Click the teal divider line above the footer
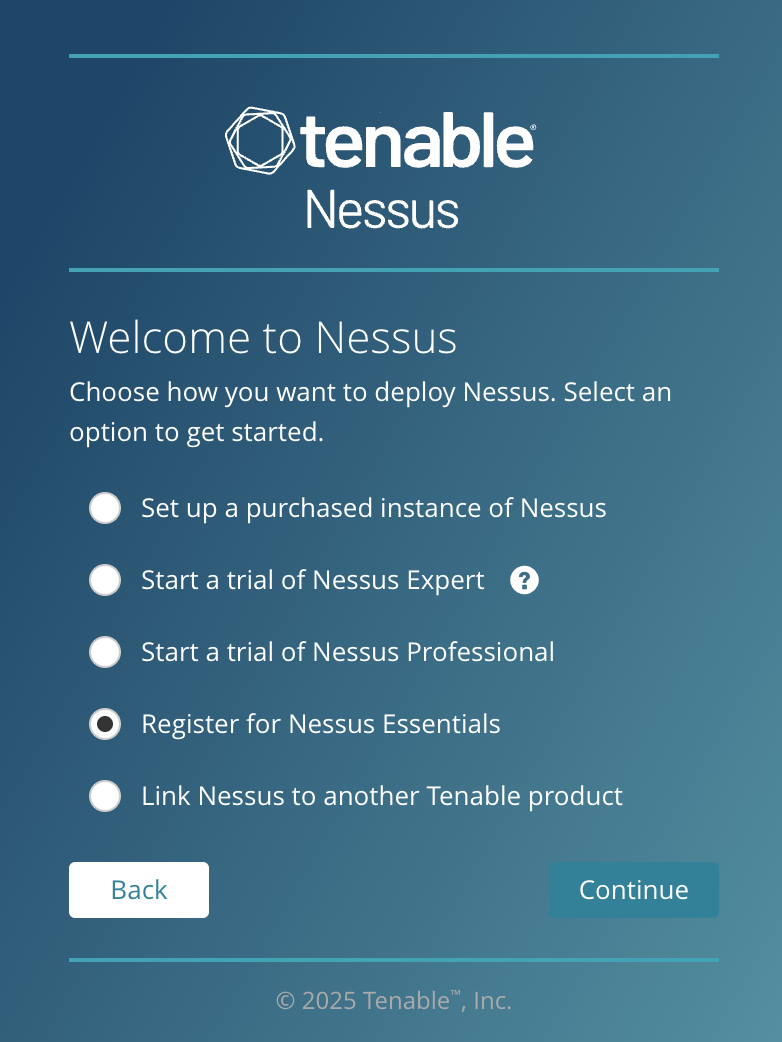Screen dimensions: 782x1042 (394, 960)
